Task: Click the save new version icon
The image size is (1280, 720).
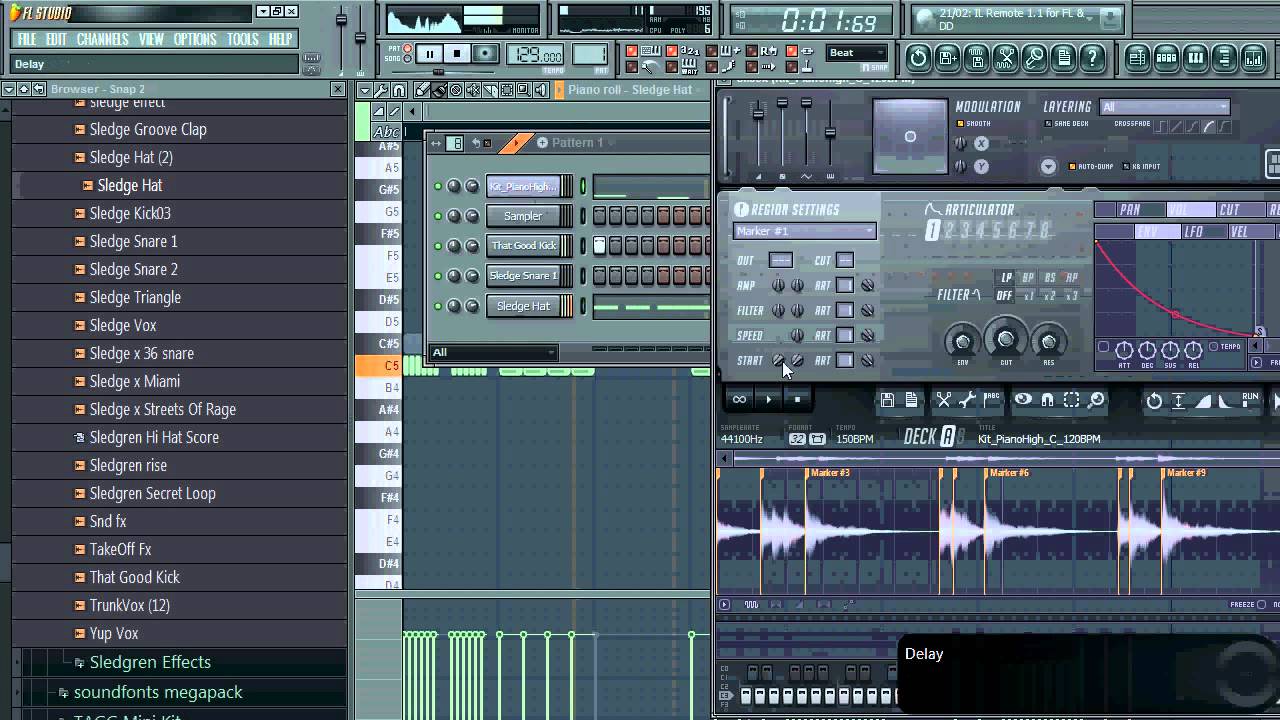Action: [x=947, y=58]
